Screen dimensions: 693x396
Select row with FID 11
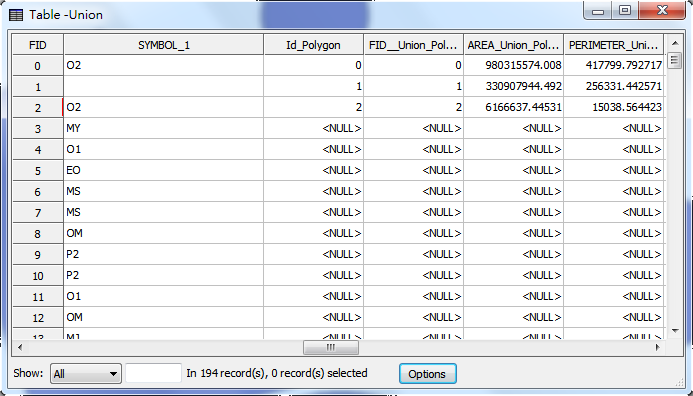(38, 297)
